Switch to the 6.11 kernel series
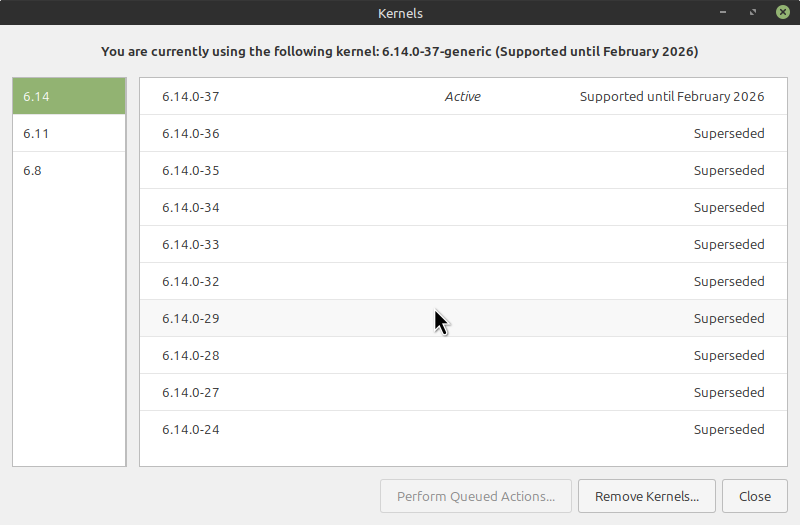 [68, 133]
